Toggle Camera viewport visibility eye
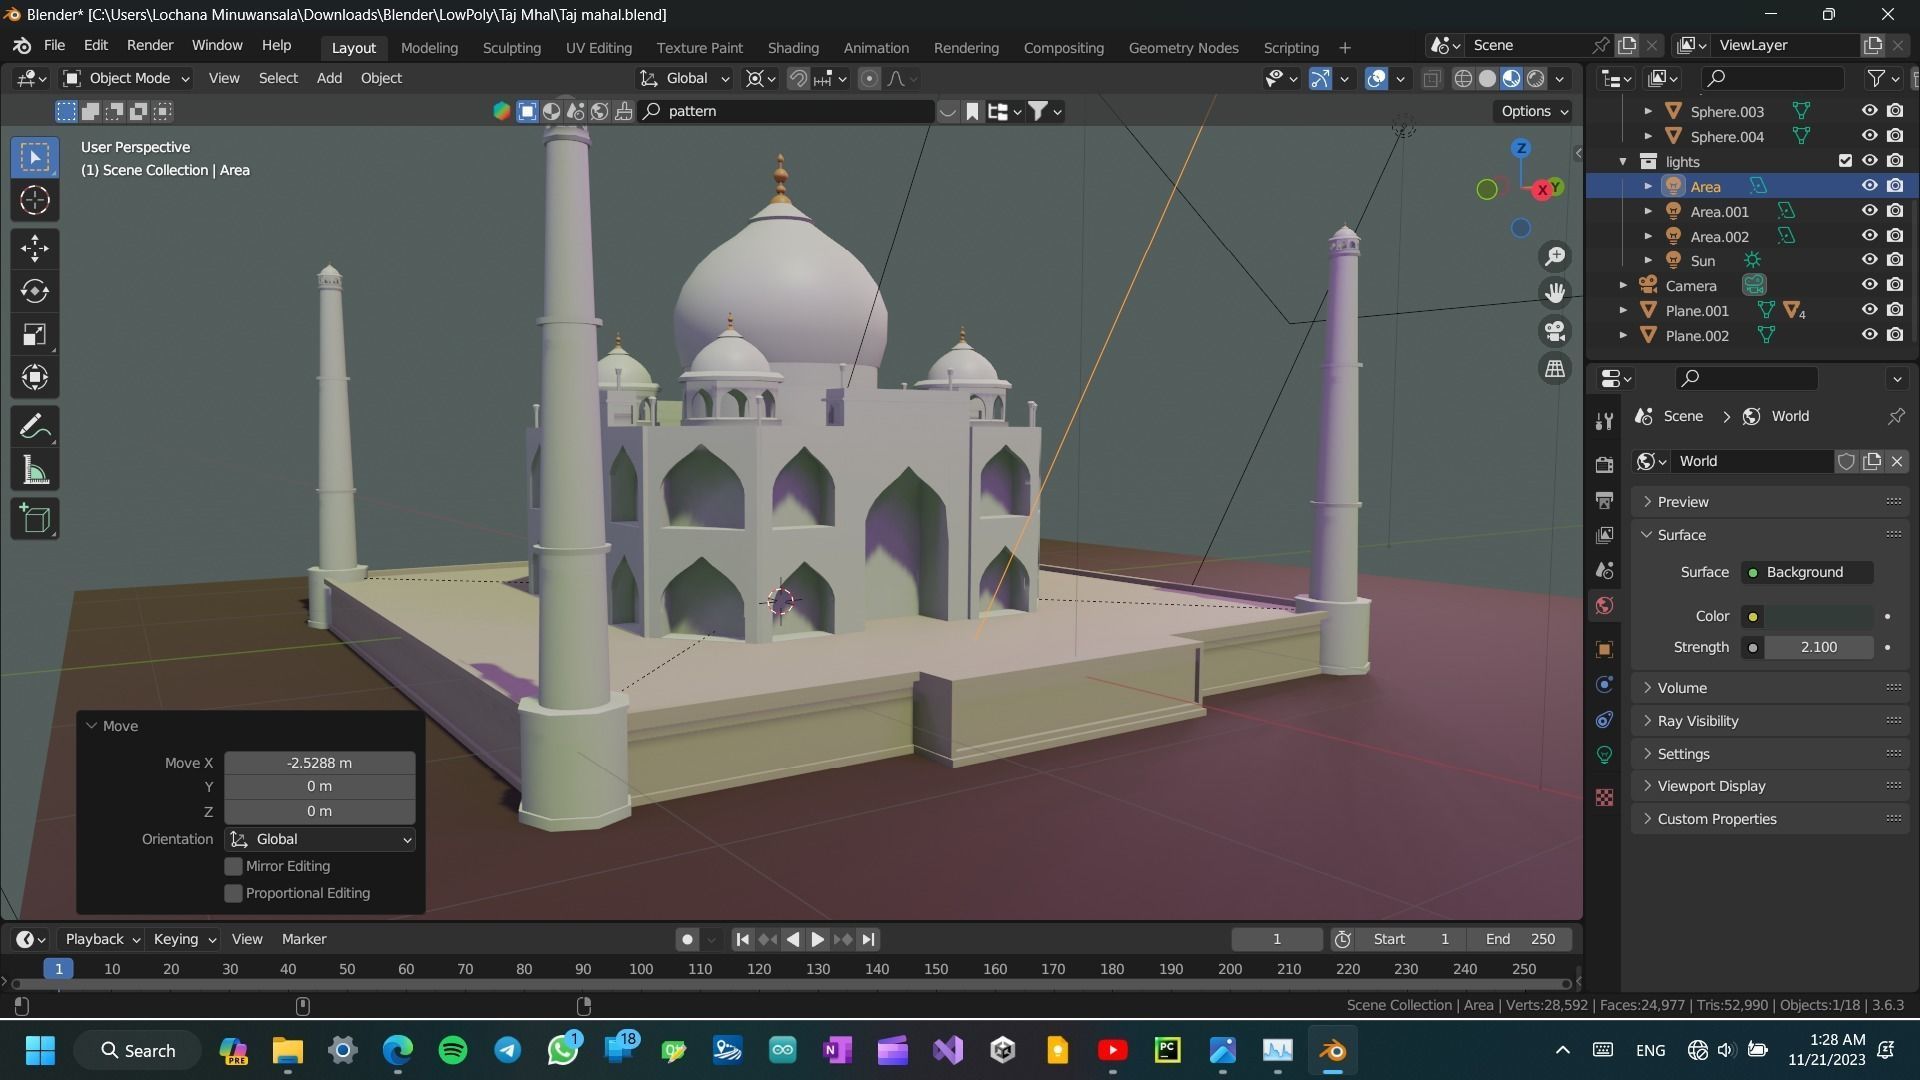1920x1080 pixels. (x=1869, y=285)
